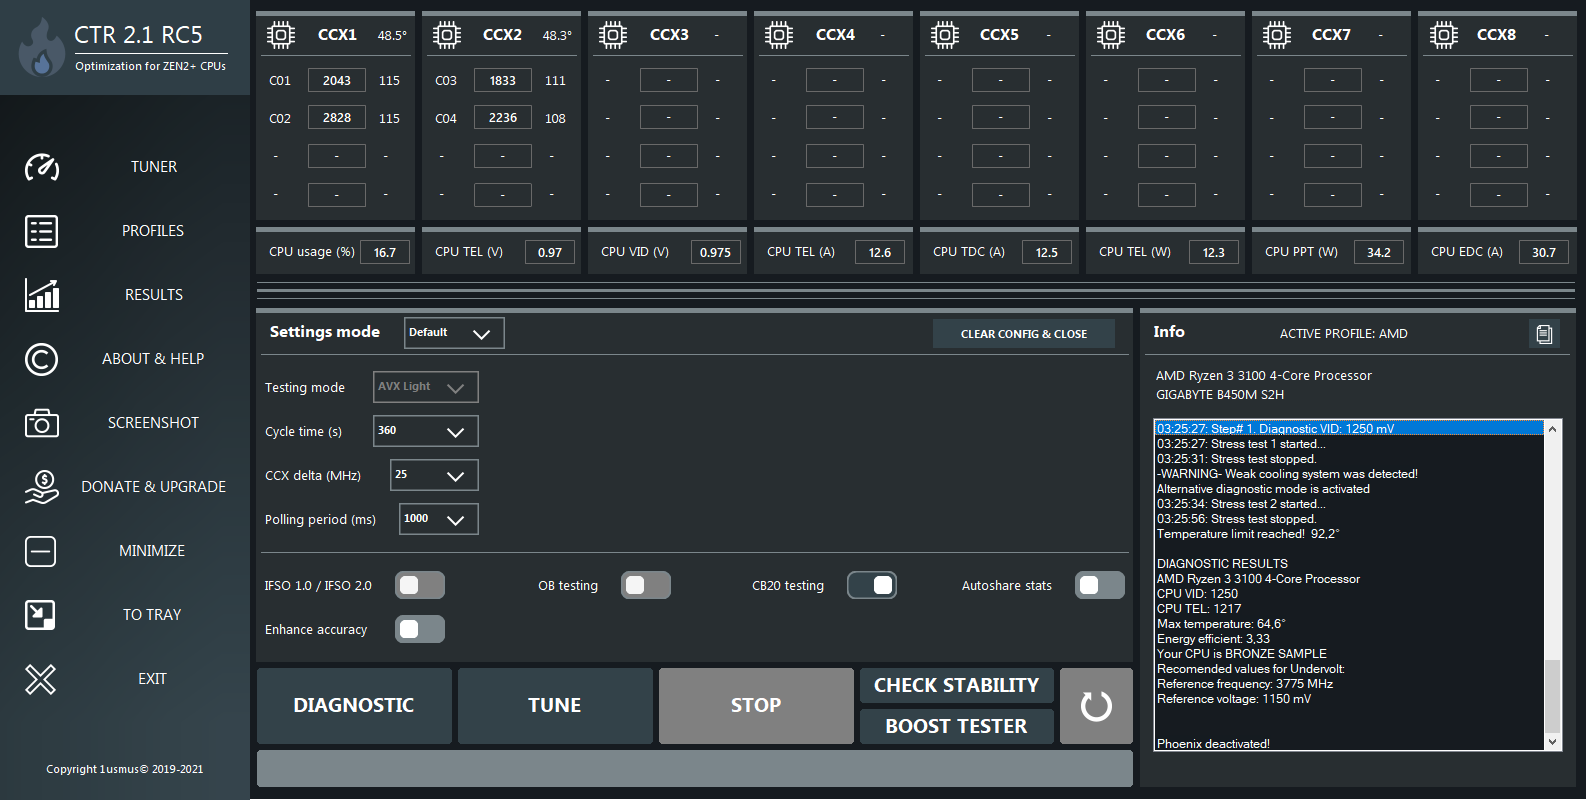Go to the TUNER menu item
The width and height of the screenshot is (1586, 800).
tap(154, 167)
